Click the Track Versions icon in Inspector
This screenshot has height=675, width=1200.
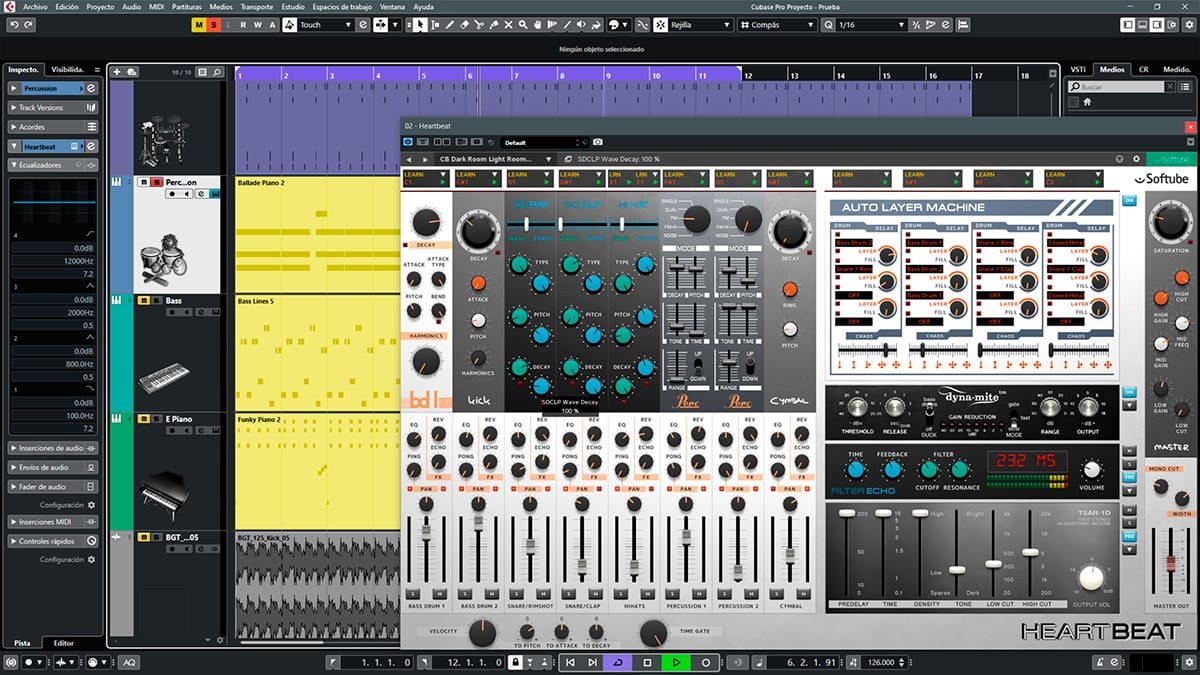coord(91,107)
